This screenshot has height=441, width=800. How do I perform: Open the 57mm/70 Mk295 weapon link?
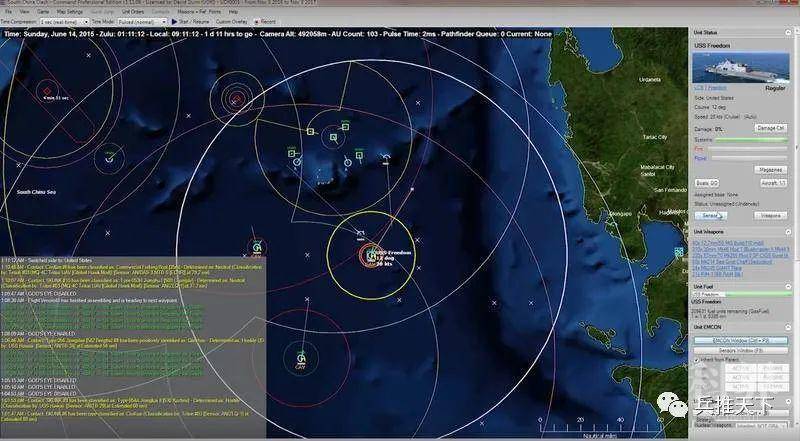[740, 255]
